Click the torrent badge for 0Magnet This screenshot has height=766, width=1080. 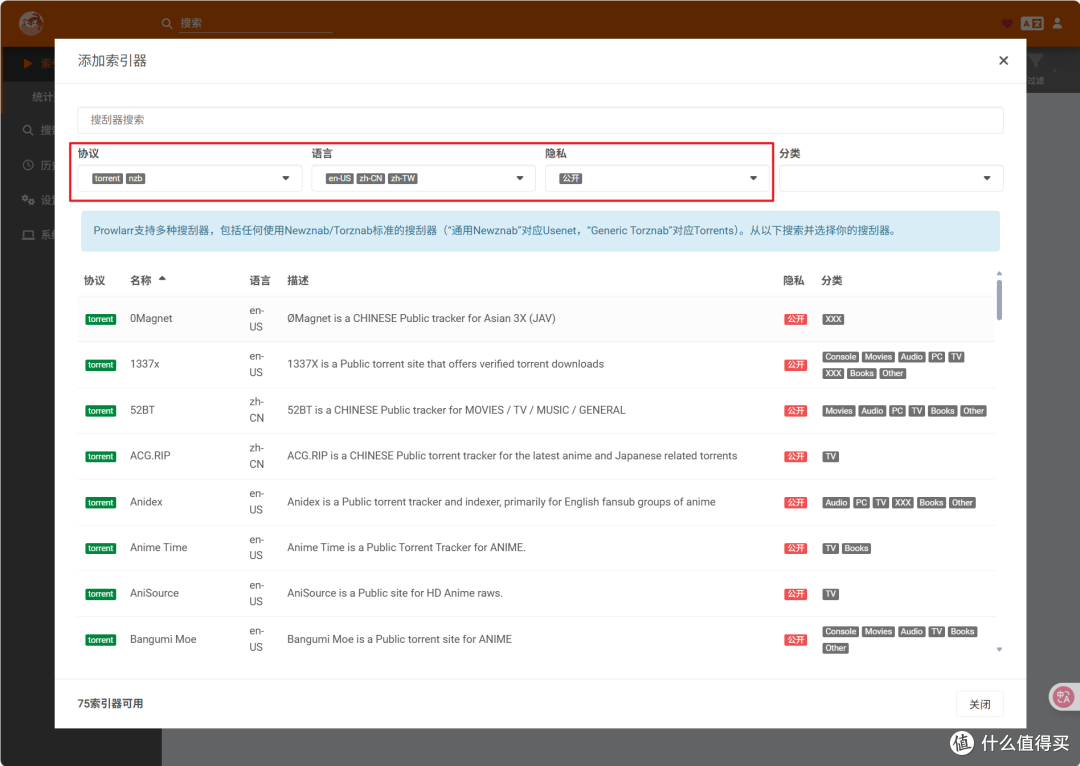(101, 319)
